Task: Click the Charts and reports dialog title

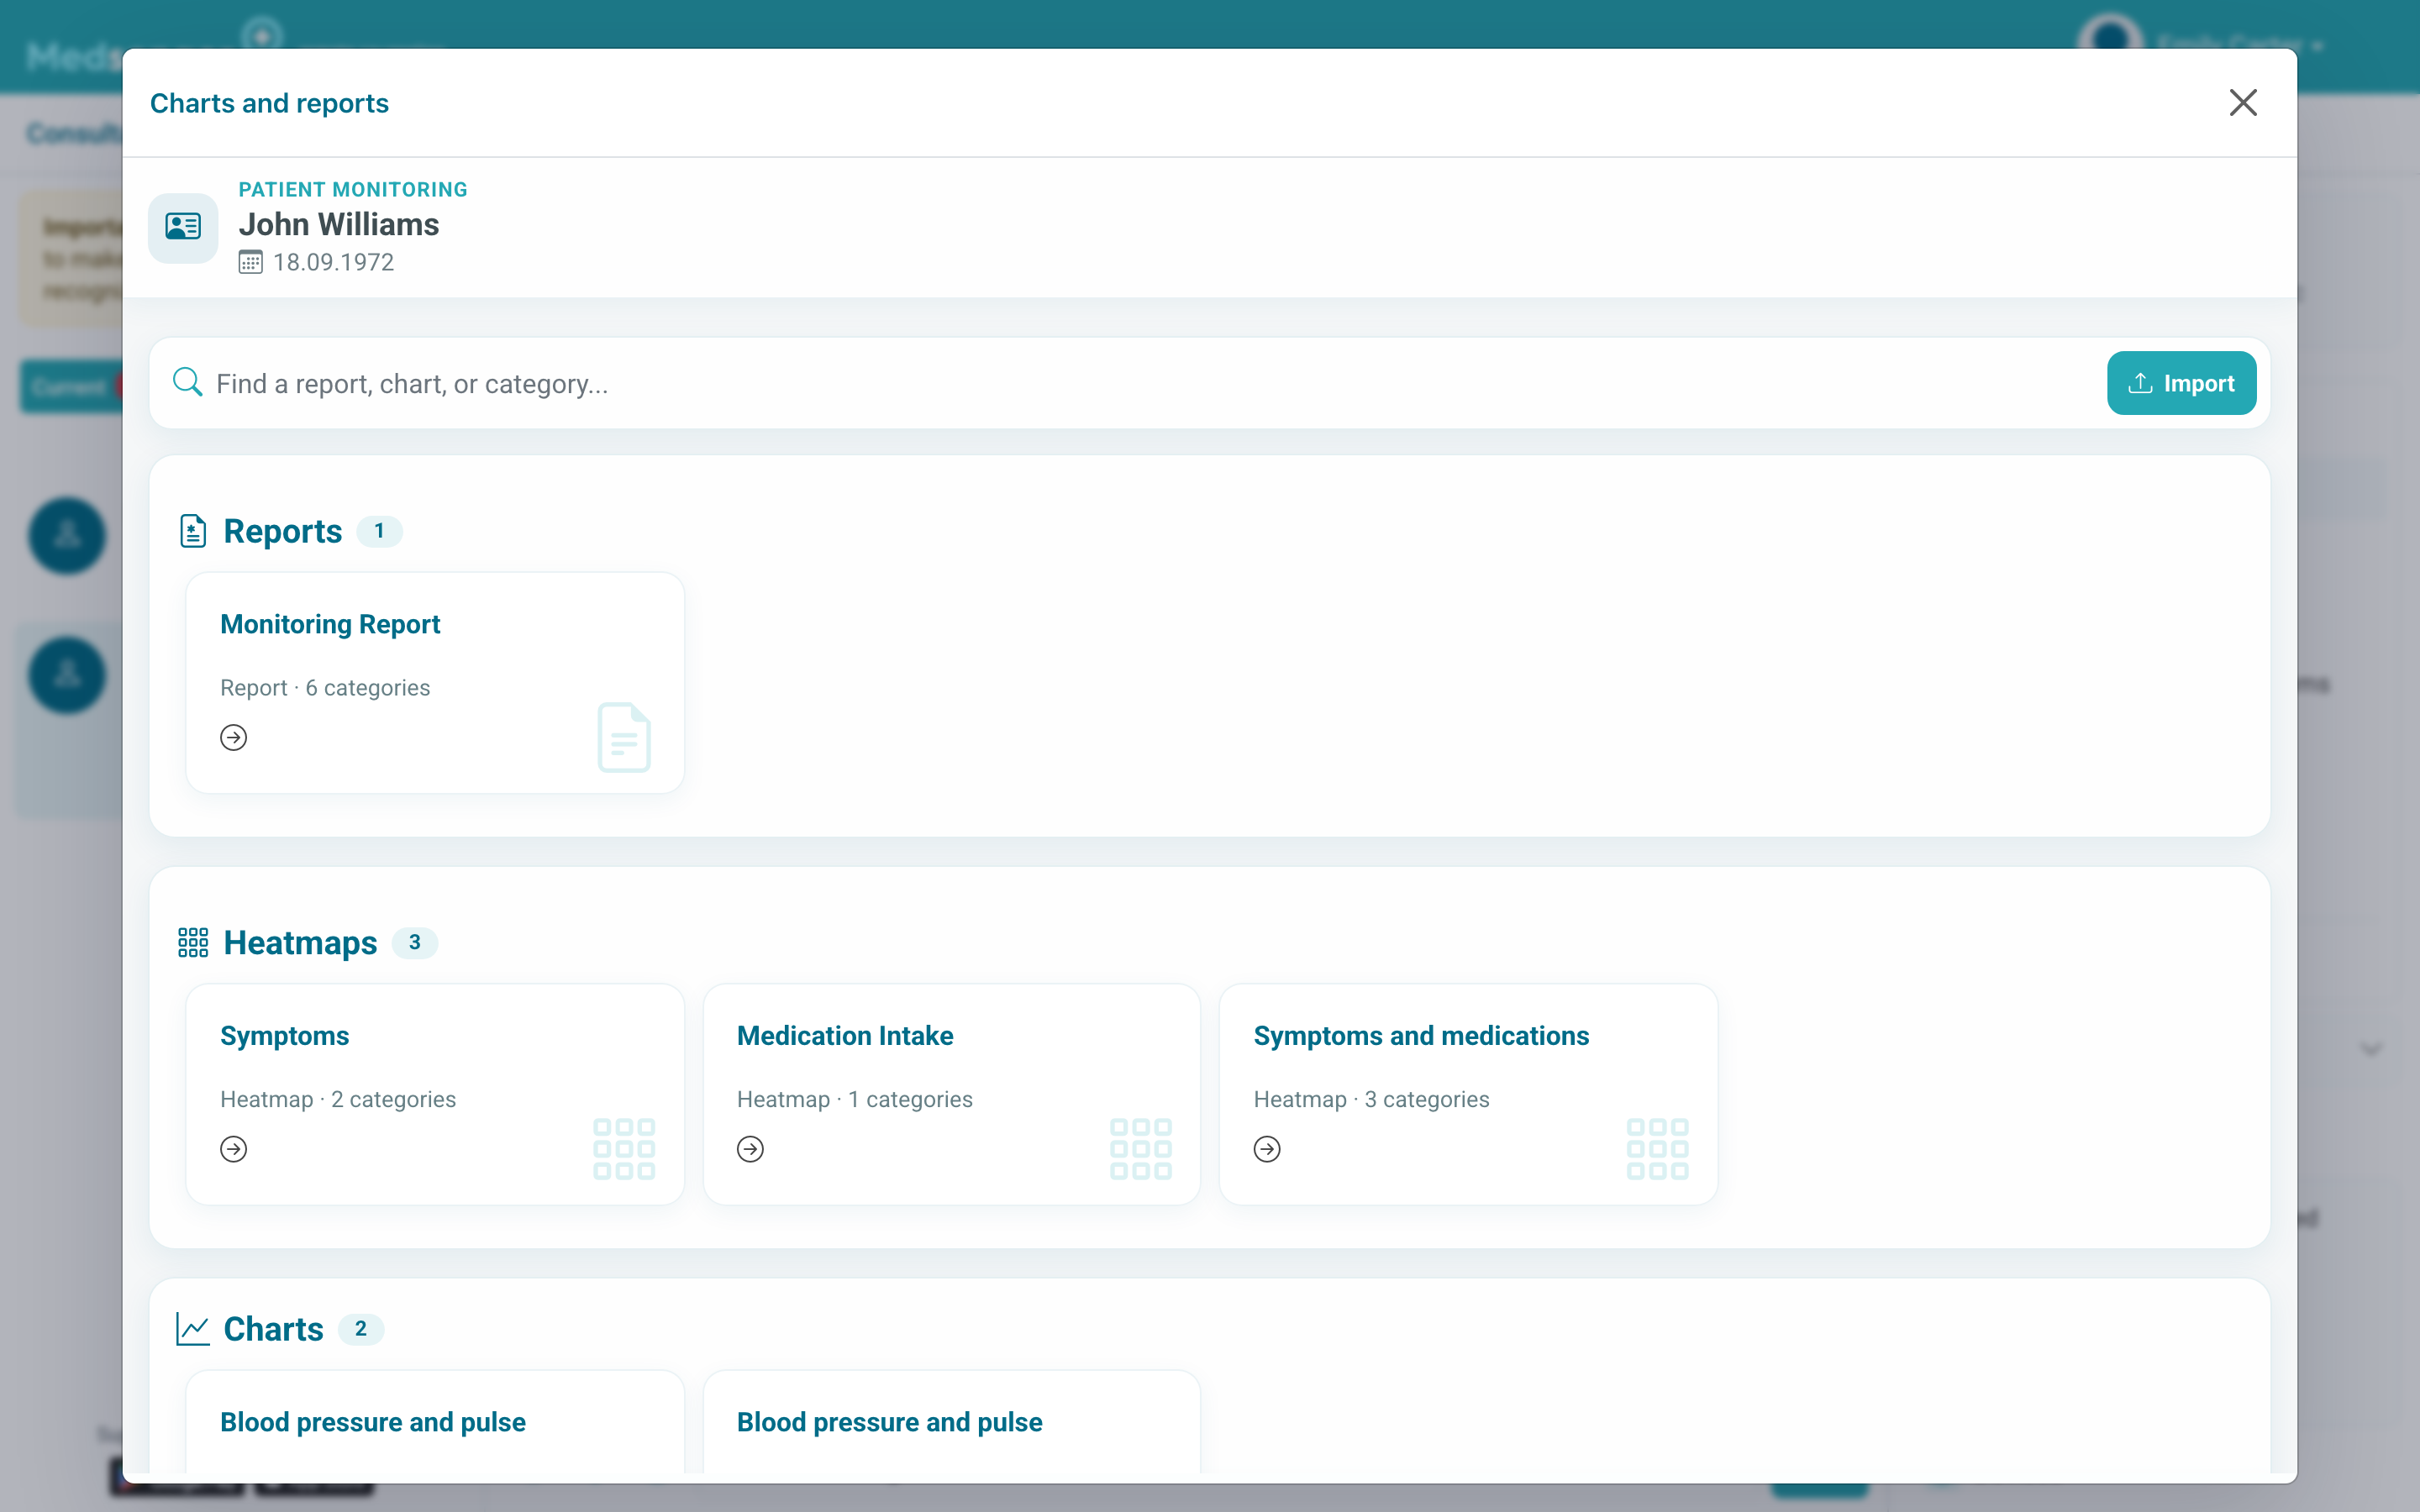Action: [x=269, y=103]
